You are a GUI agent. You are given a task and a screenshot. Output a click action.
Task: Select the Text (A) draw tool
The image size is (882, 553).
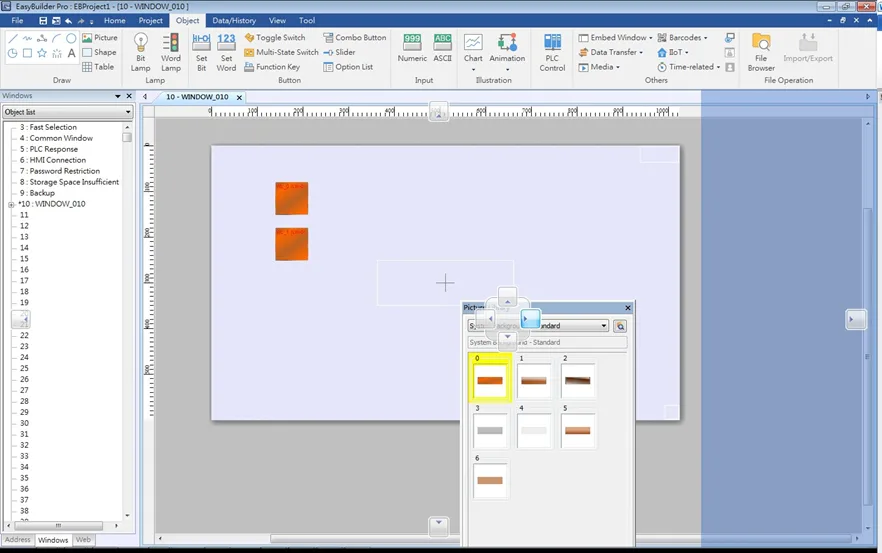tap(71, 53)
